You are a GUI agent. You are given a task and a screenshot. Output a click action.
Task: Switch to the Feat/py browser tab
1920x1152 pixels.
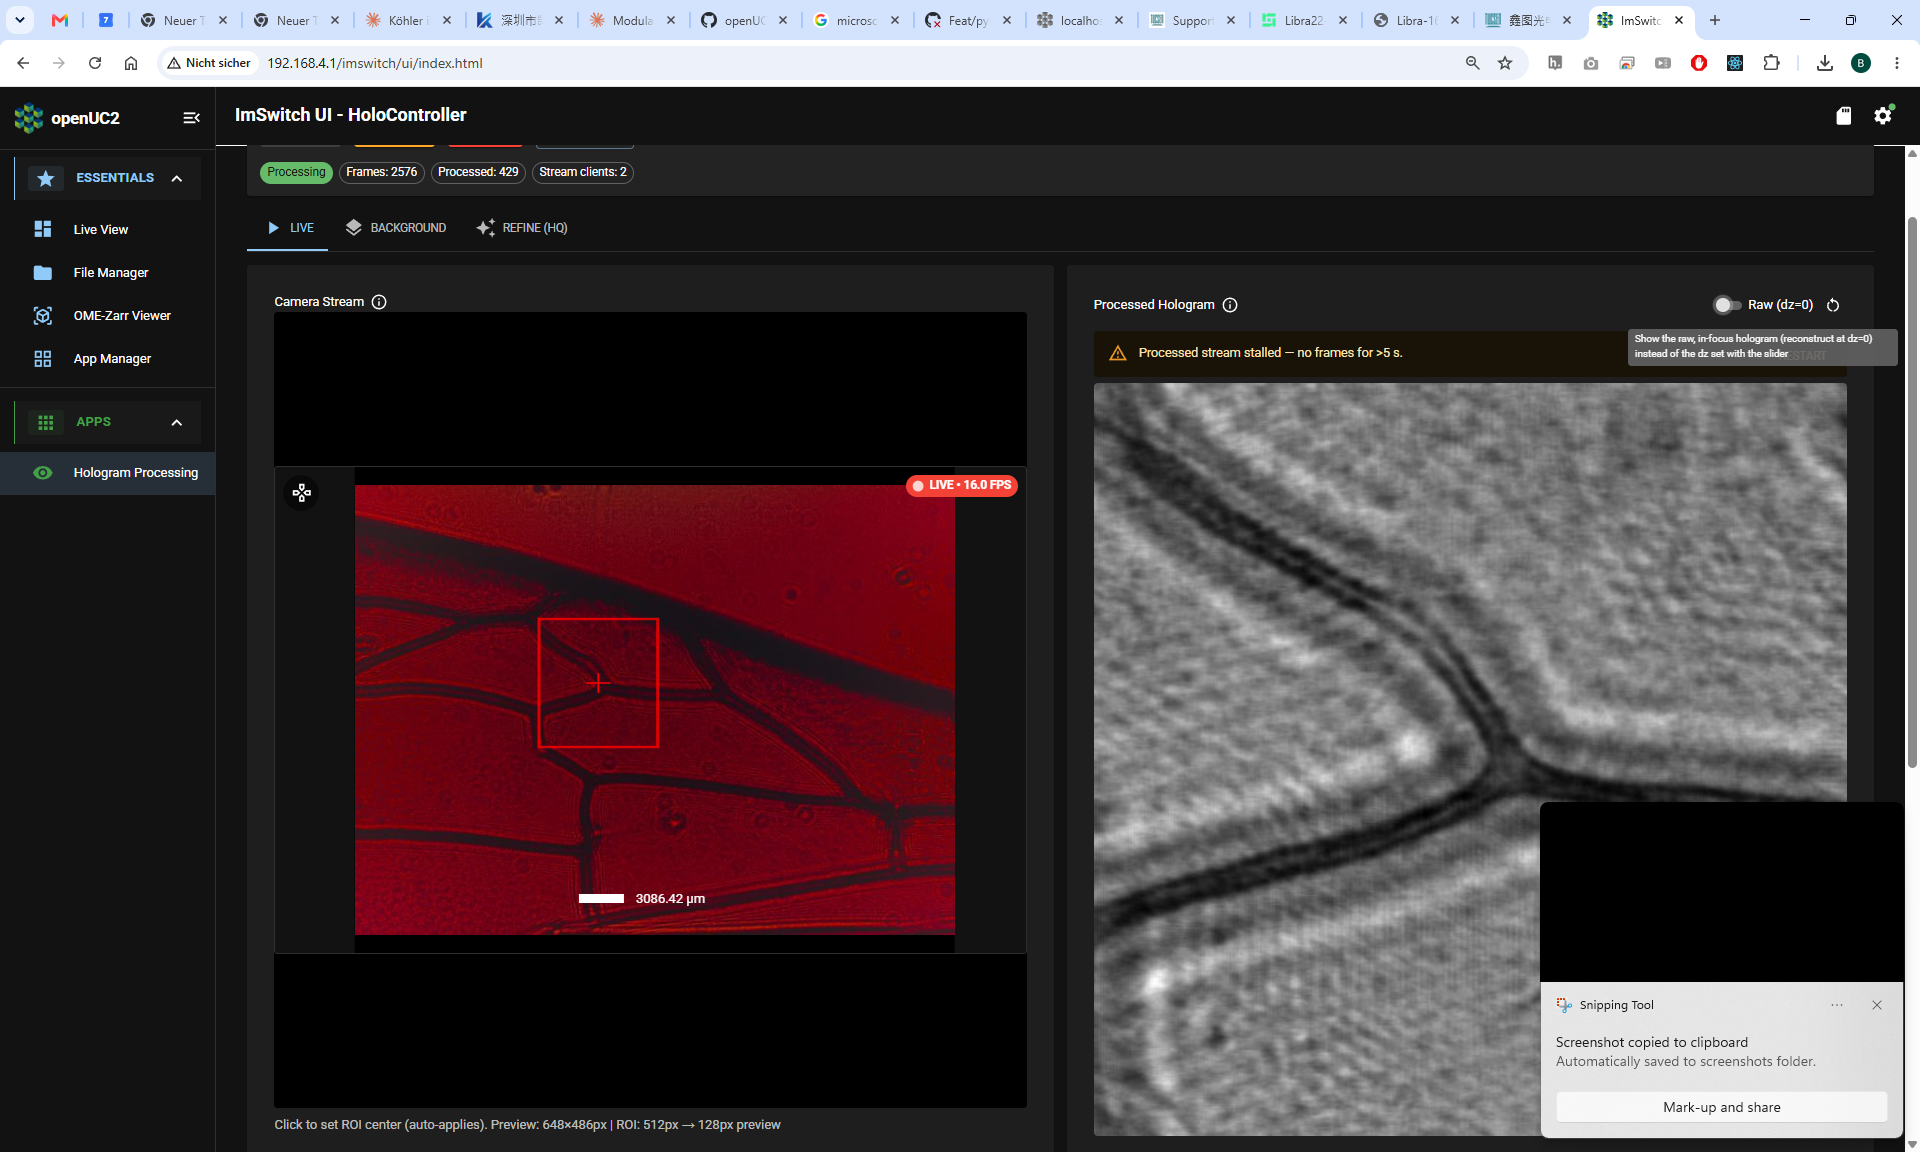[x=968, y=20]
